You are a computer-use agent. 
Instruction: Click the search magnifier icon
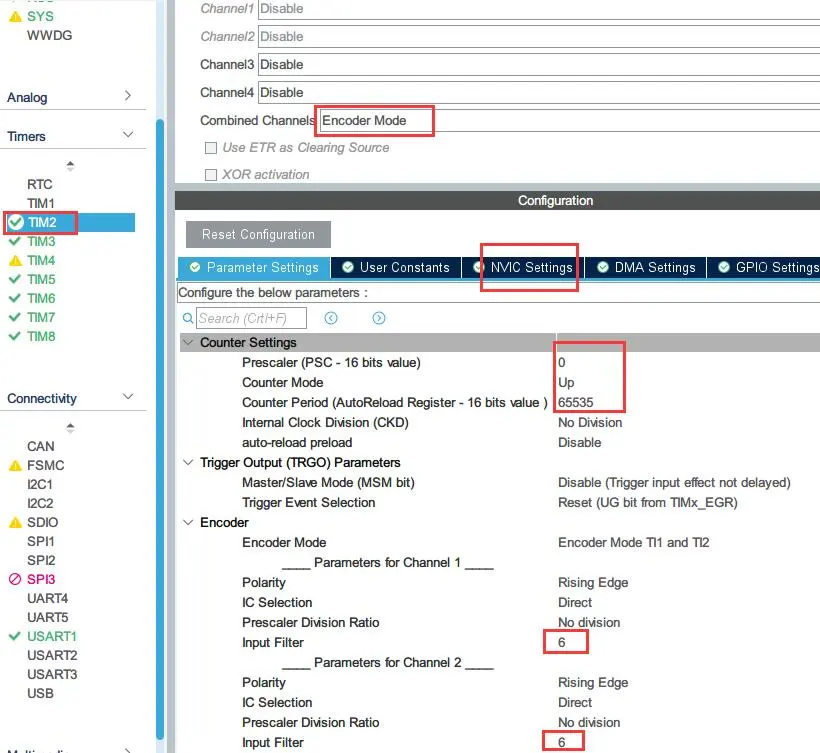[x=188, y=318]
